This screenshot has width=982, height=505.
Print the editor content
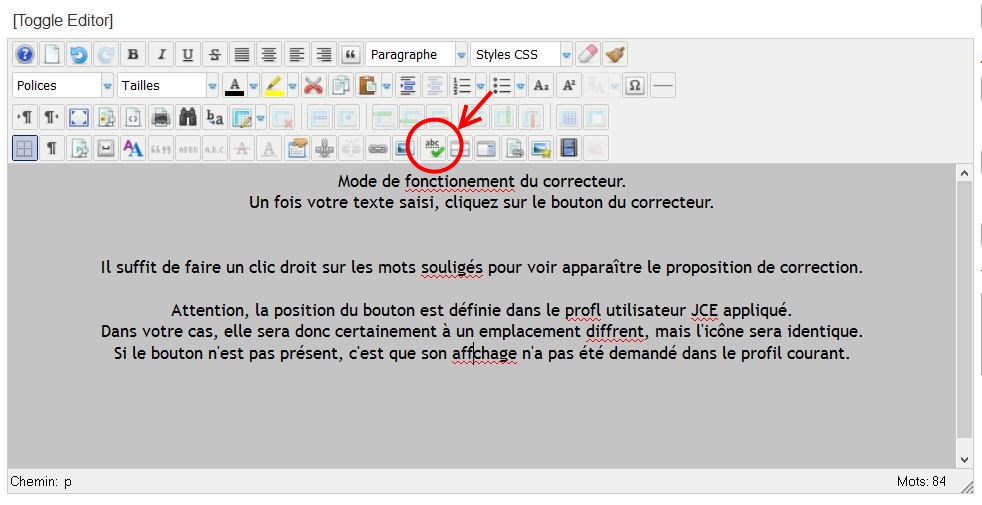(161, 117)
